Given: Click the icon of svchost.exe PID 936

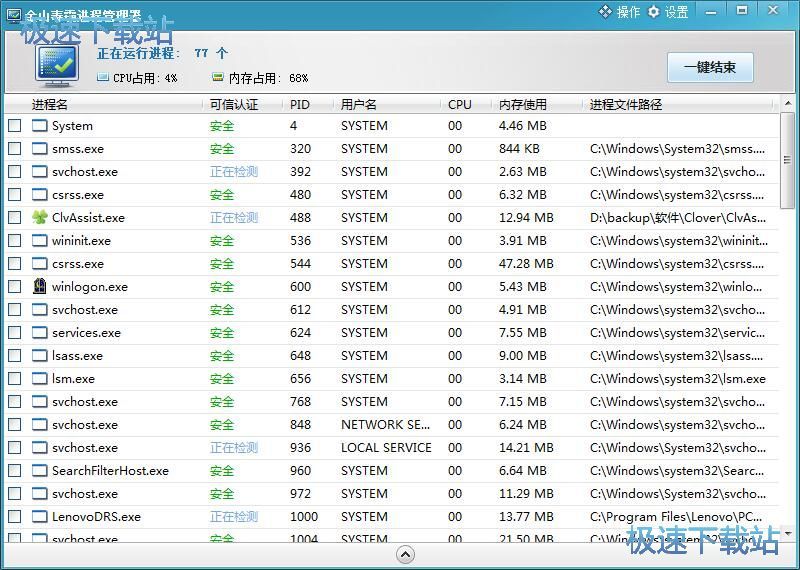Looking at the screenshot, I should pos(39,448).
